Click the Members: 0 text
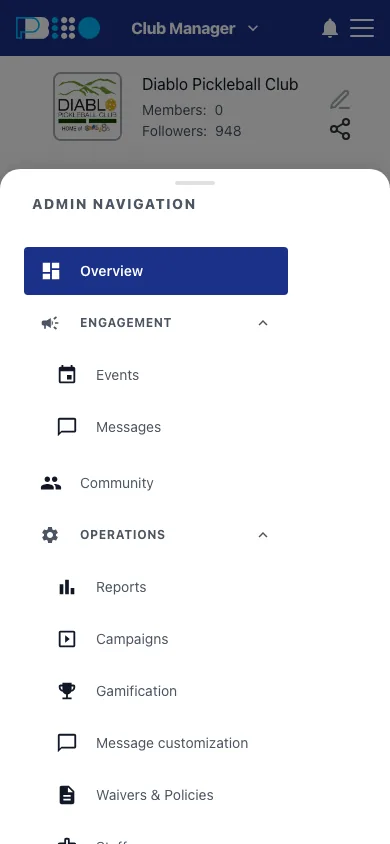Image resolution: width=390 pixels, height=844 pixels. 182,110
